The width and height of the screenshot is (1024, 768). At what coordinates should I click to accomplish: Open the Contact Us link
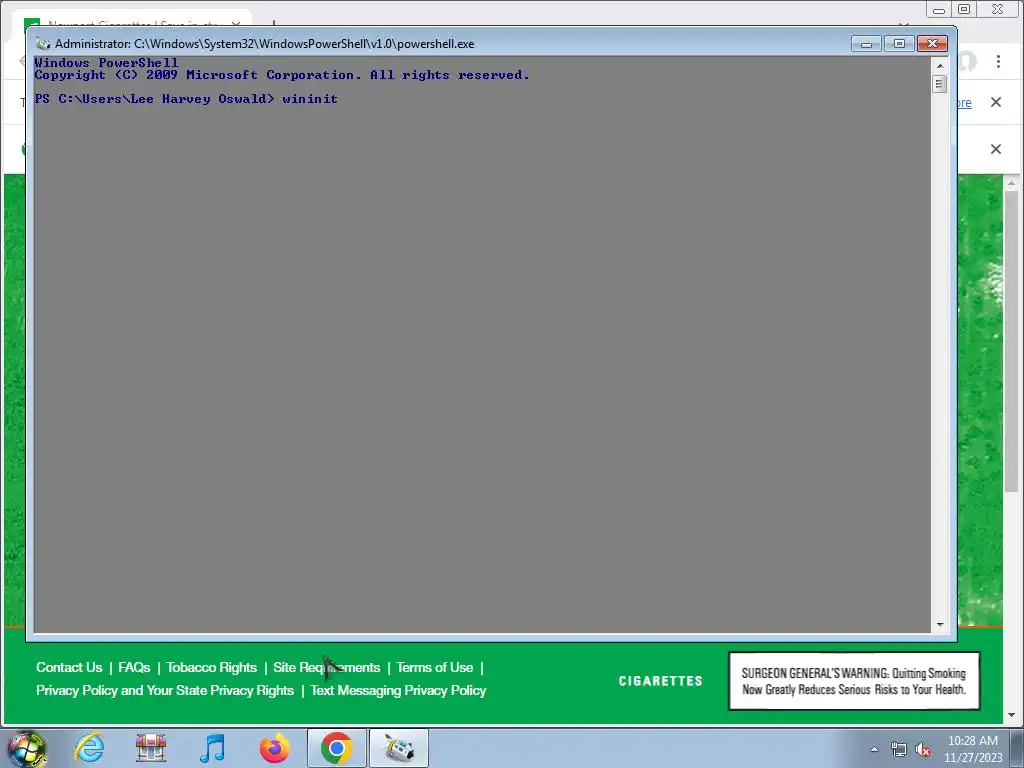[x=69, y=667]
